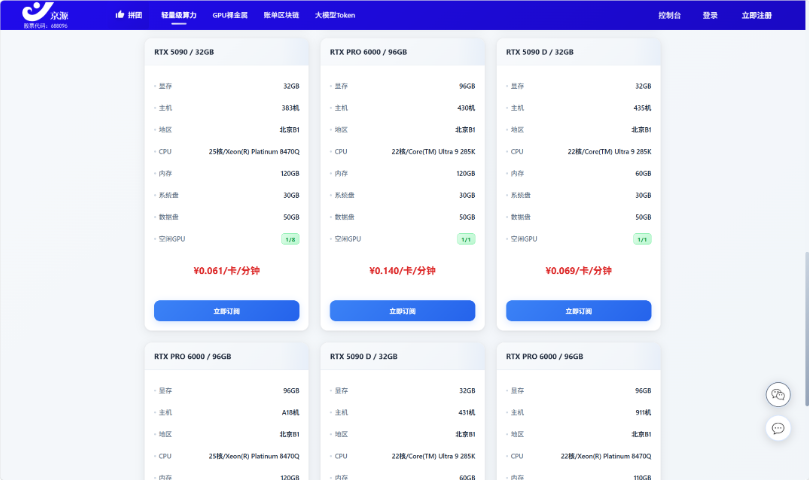This screenshot has width=809, height=480.
Task: Open the 轻量级算力 tab
Action: point(179,15)
